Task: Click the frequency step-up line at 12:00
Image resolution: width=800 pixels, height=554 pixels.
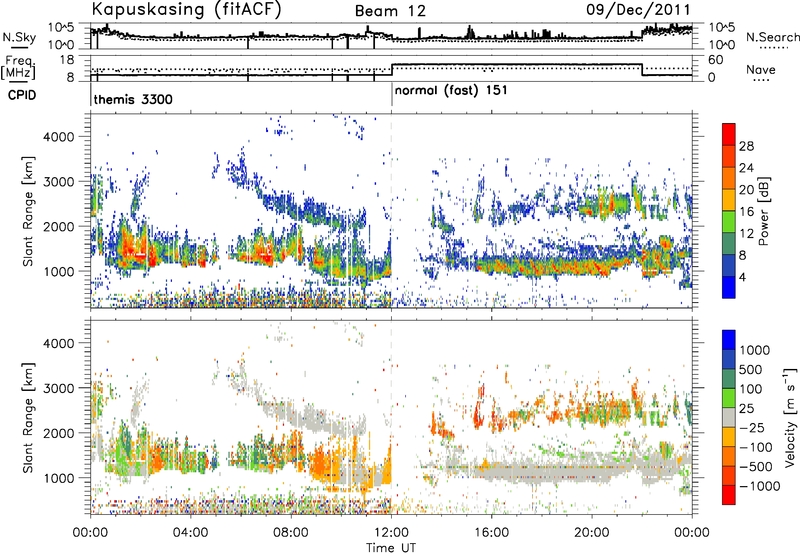Action: coord(391,70)
